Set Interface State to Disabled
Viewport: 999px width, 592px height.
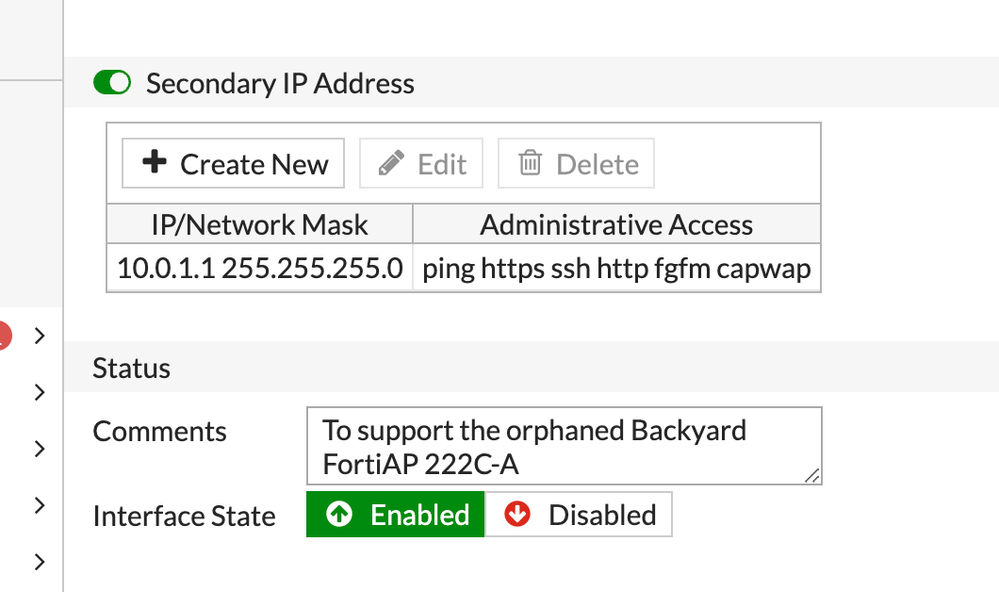click(579, 515)
